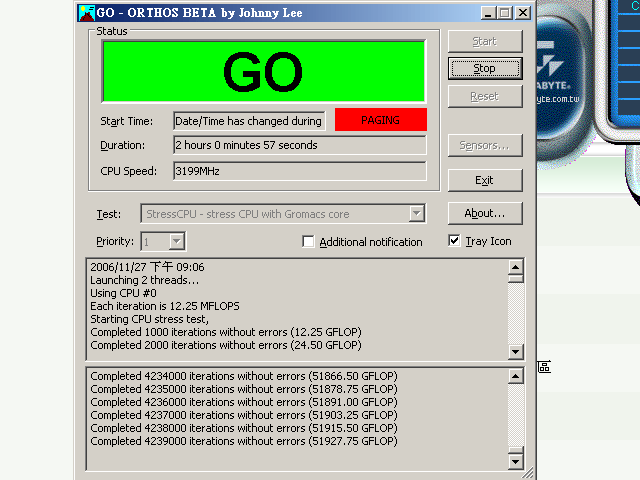Screen dimensions: 640x480
Task: Click the small icon beside the lower log
Action: click(x=544, y=367)
